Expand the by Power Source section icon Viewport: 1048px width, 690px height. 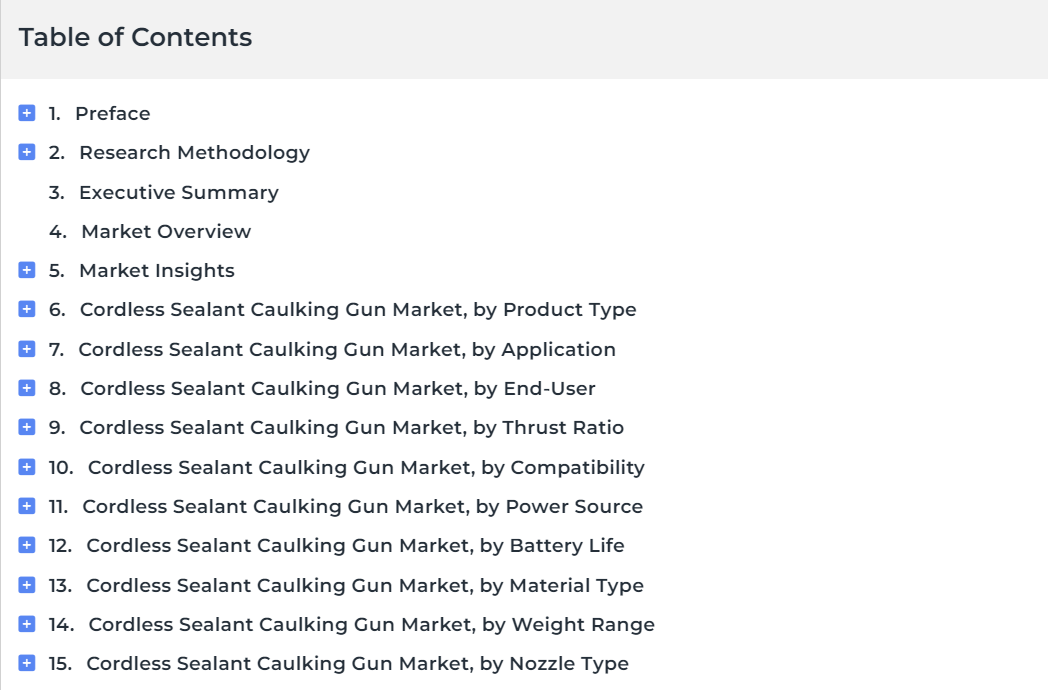(27, 506)
